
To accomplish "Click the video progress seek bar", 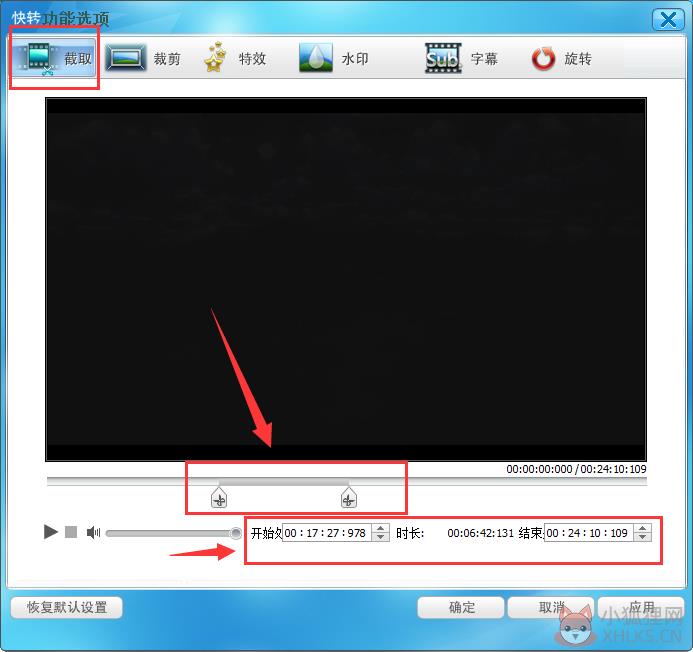I will click(x=346, y=481).
